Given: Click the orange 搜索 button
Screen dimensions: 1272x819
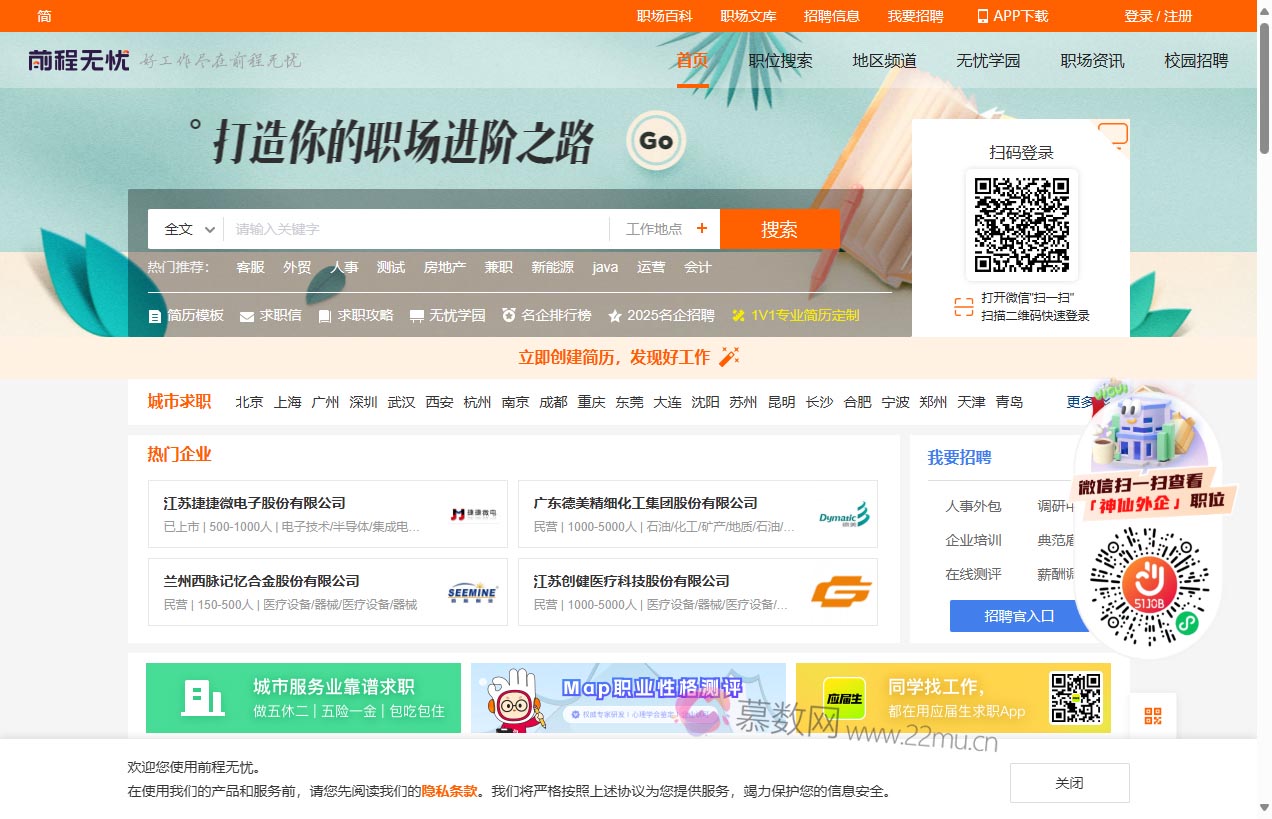Looking at the screenshot, I should (780, 228).
